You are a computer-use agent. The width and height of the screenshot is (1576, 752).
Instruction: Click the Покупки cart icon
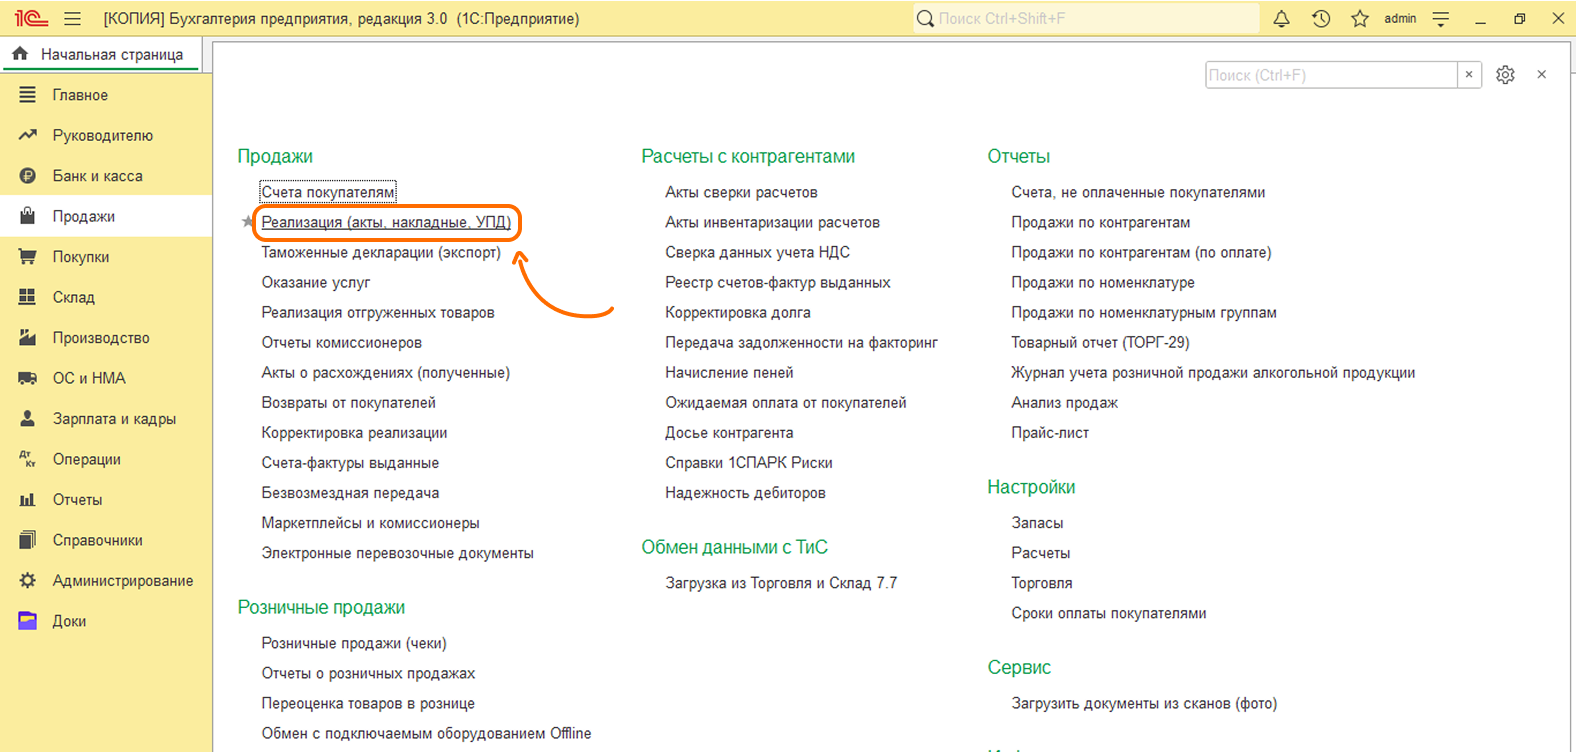pos(28,257)
